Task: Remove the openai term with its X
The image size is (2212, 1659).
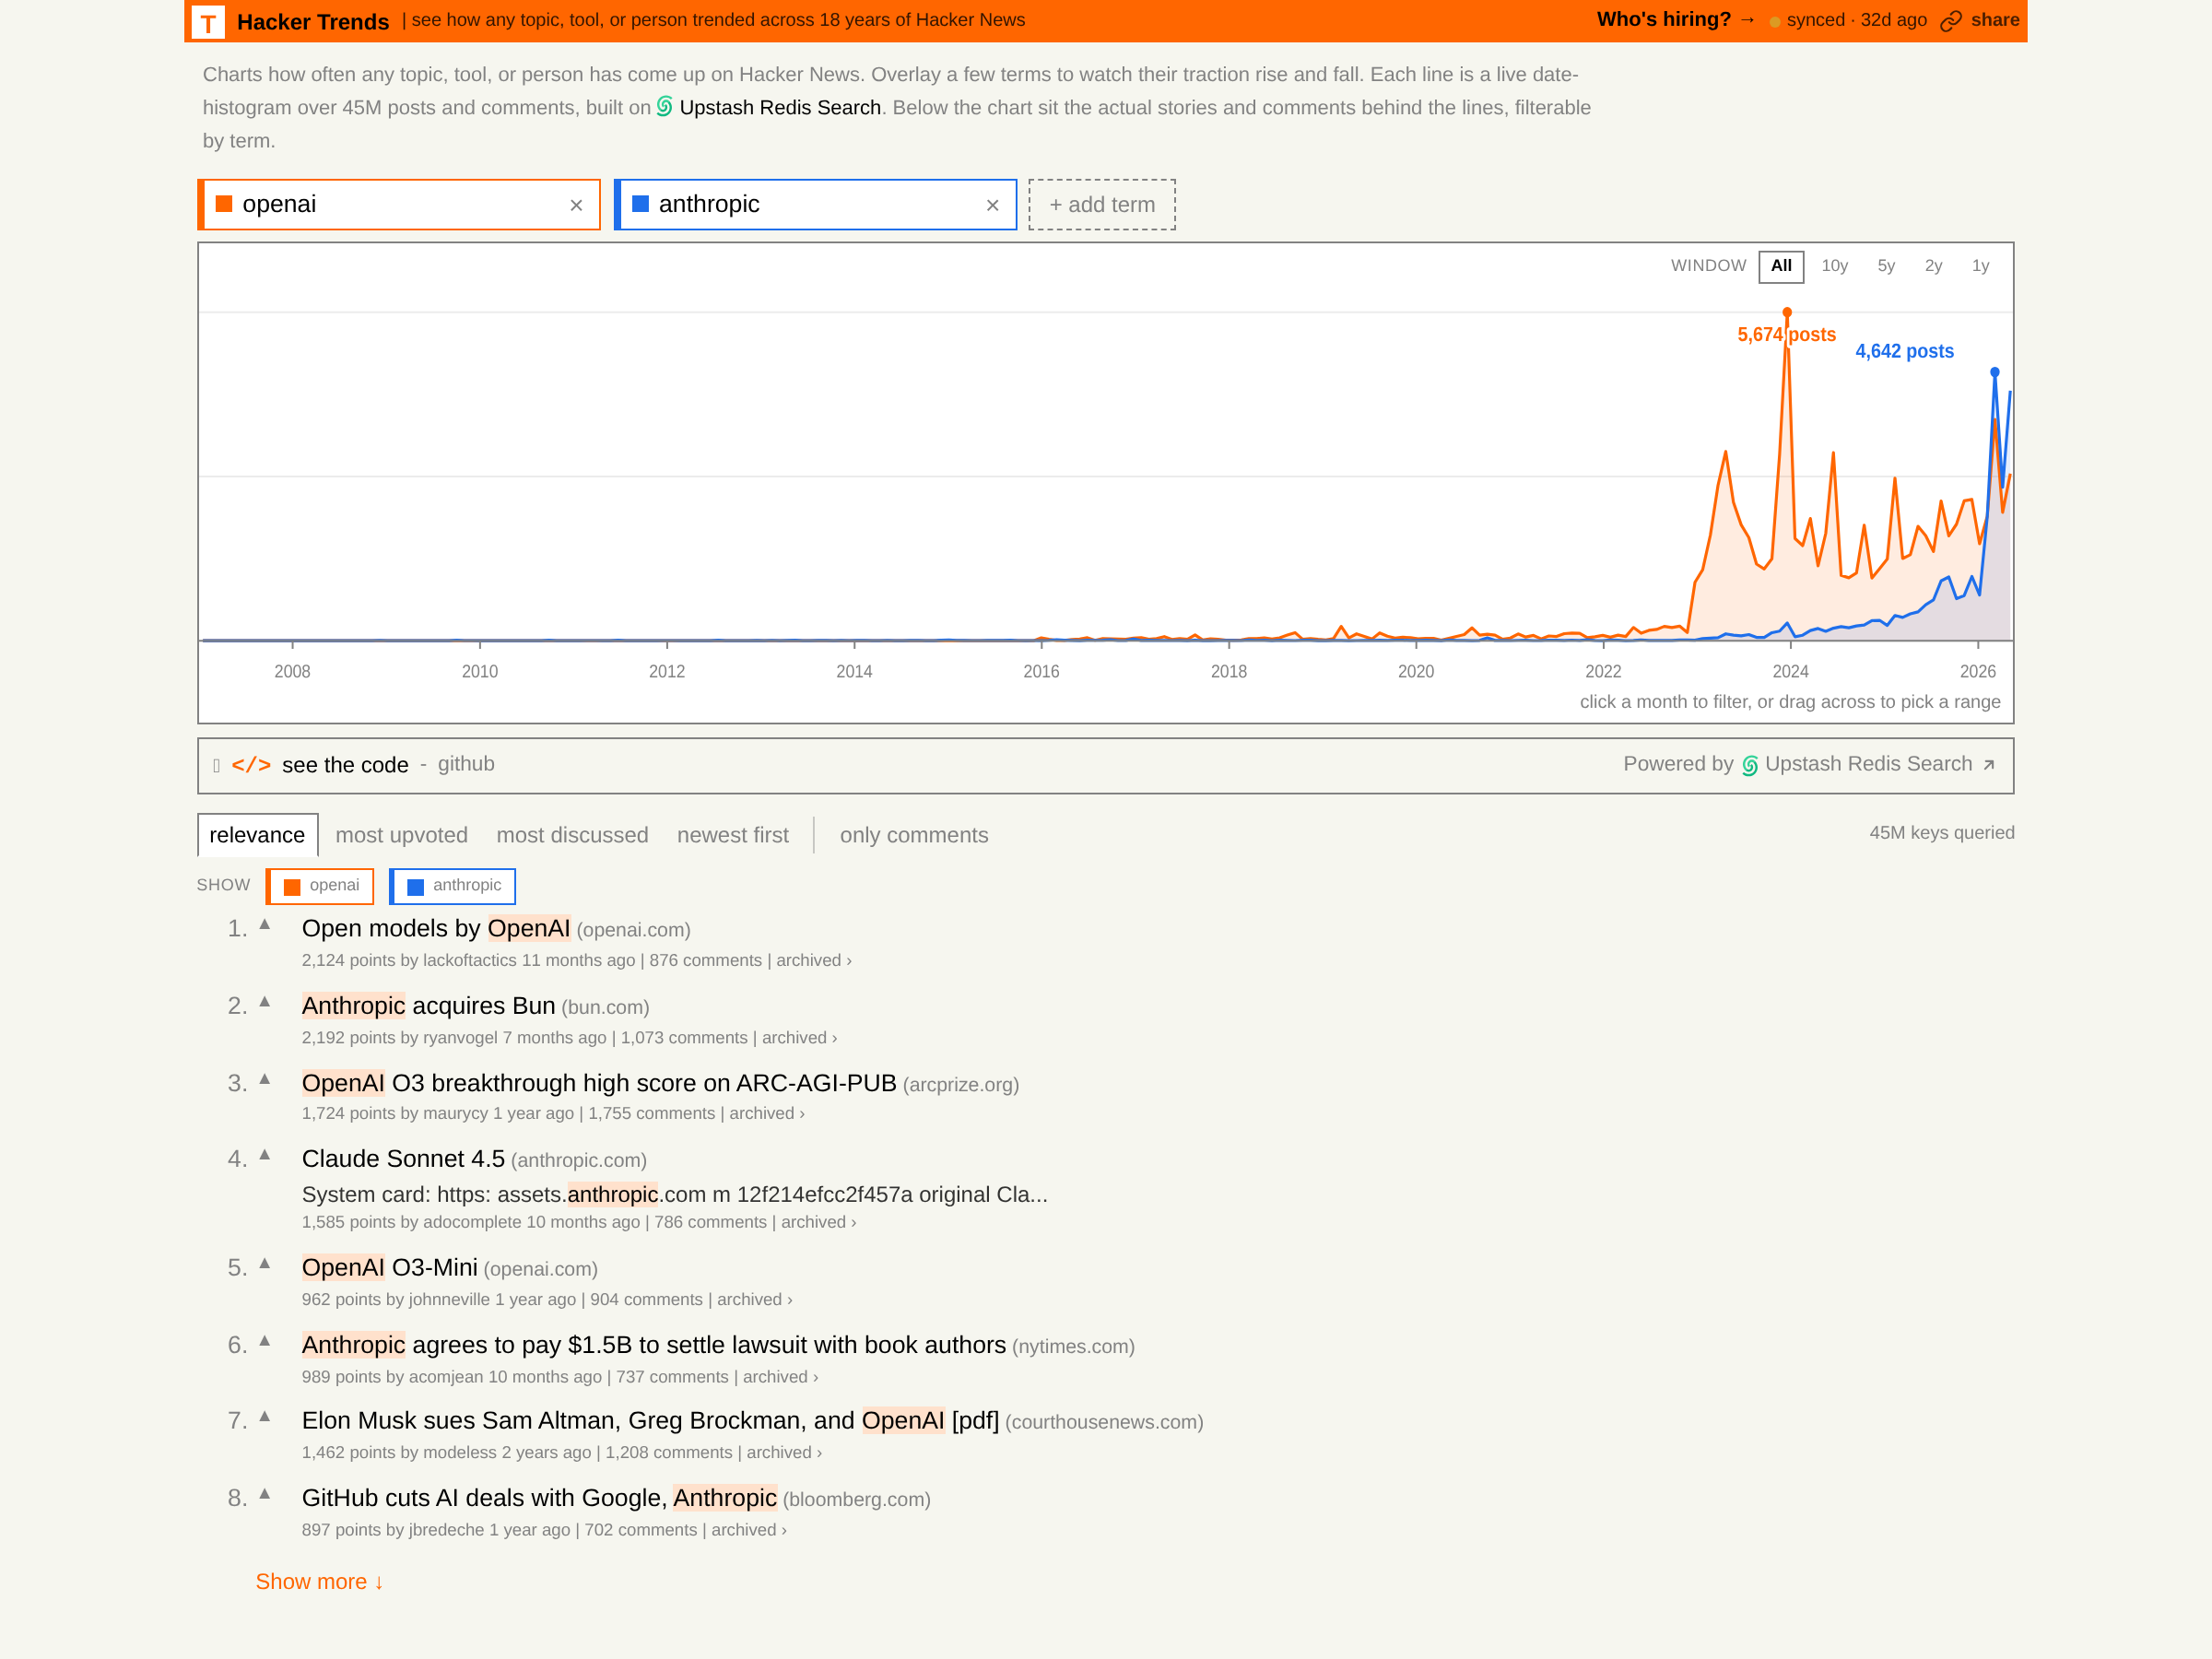Action: point(576,205)
